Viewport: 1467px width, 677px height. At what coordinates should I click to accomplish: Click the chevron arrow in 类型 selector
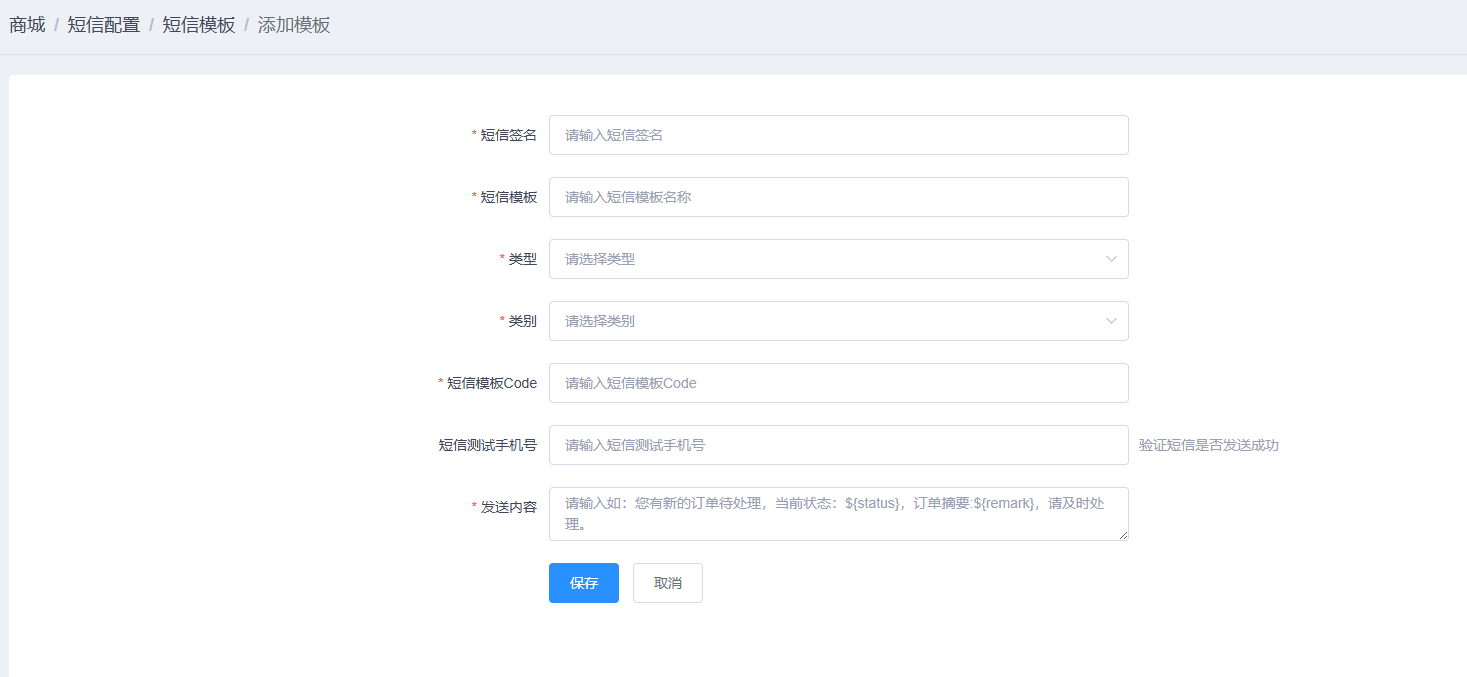pyautogui.click(x=1110, y=259)
